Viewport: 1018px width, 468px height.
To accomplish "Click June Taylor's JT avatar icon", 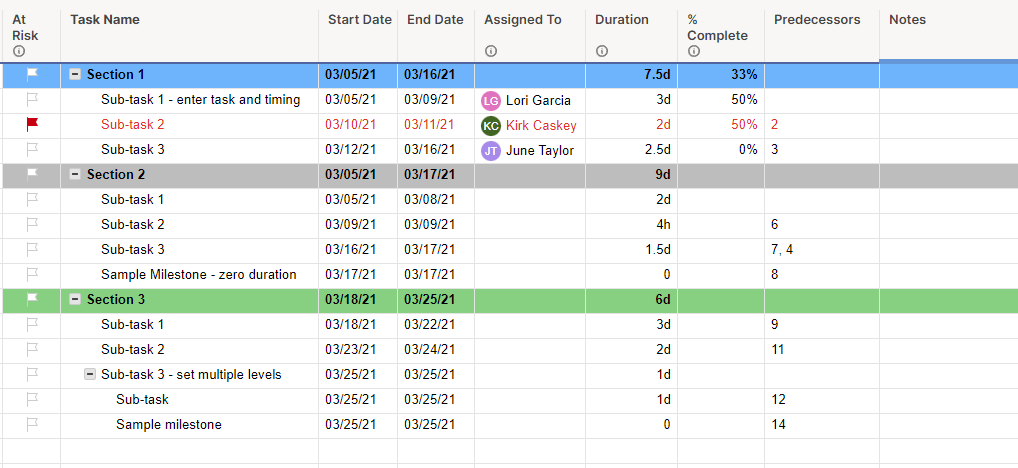I will (490, 150).
